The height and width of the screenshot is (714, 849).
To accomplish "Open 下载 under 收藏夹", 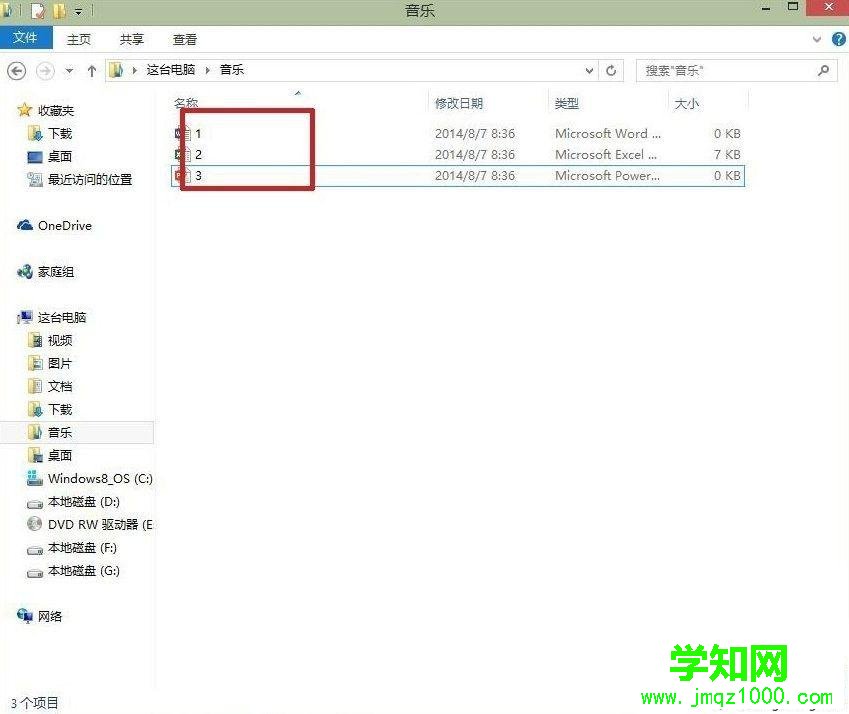I will pyautogui.click(x=60, y=133).
